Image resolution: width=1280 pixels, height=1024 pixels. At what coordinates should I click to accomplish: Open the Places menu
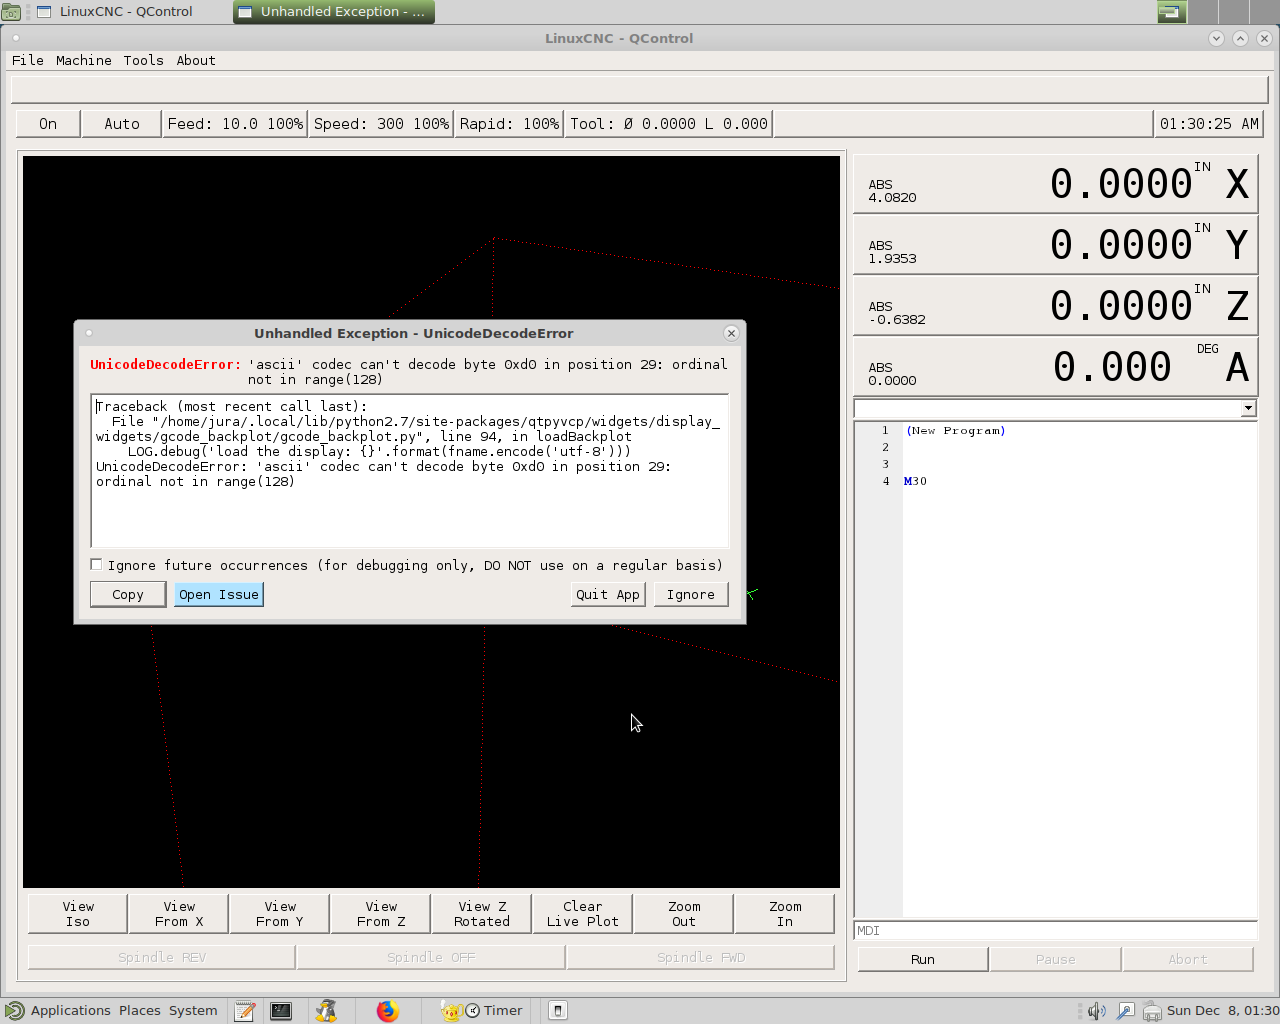pos(140,1011)
